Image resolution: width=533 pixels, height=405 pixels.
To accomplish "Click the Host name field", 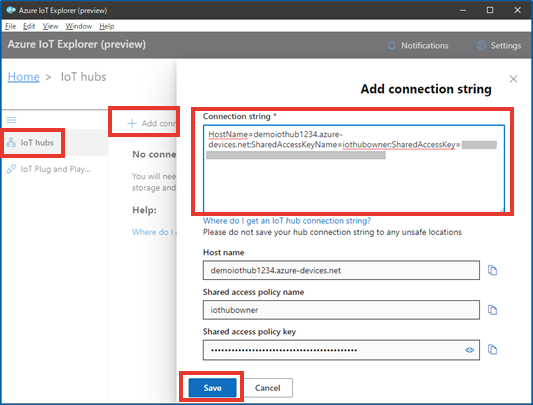I will pos(341,270).
